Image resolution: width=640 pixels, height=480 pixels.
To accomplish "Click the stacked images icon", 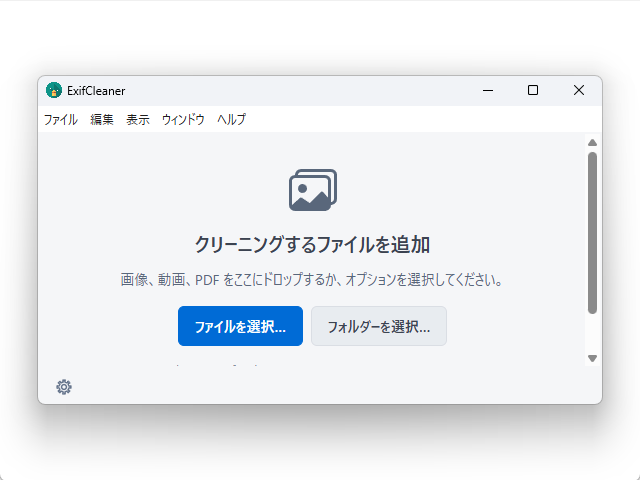I will coord(313,190).
